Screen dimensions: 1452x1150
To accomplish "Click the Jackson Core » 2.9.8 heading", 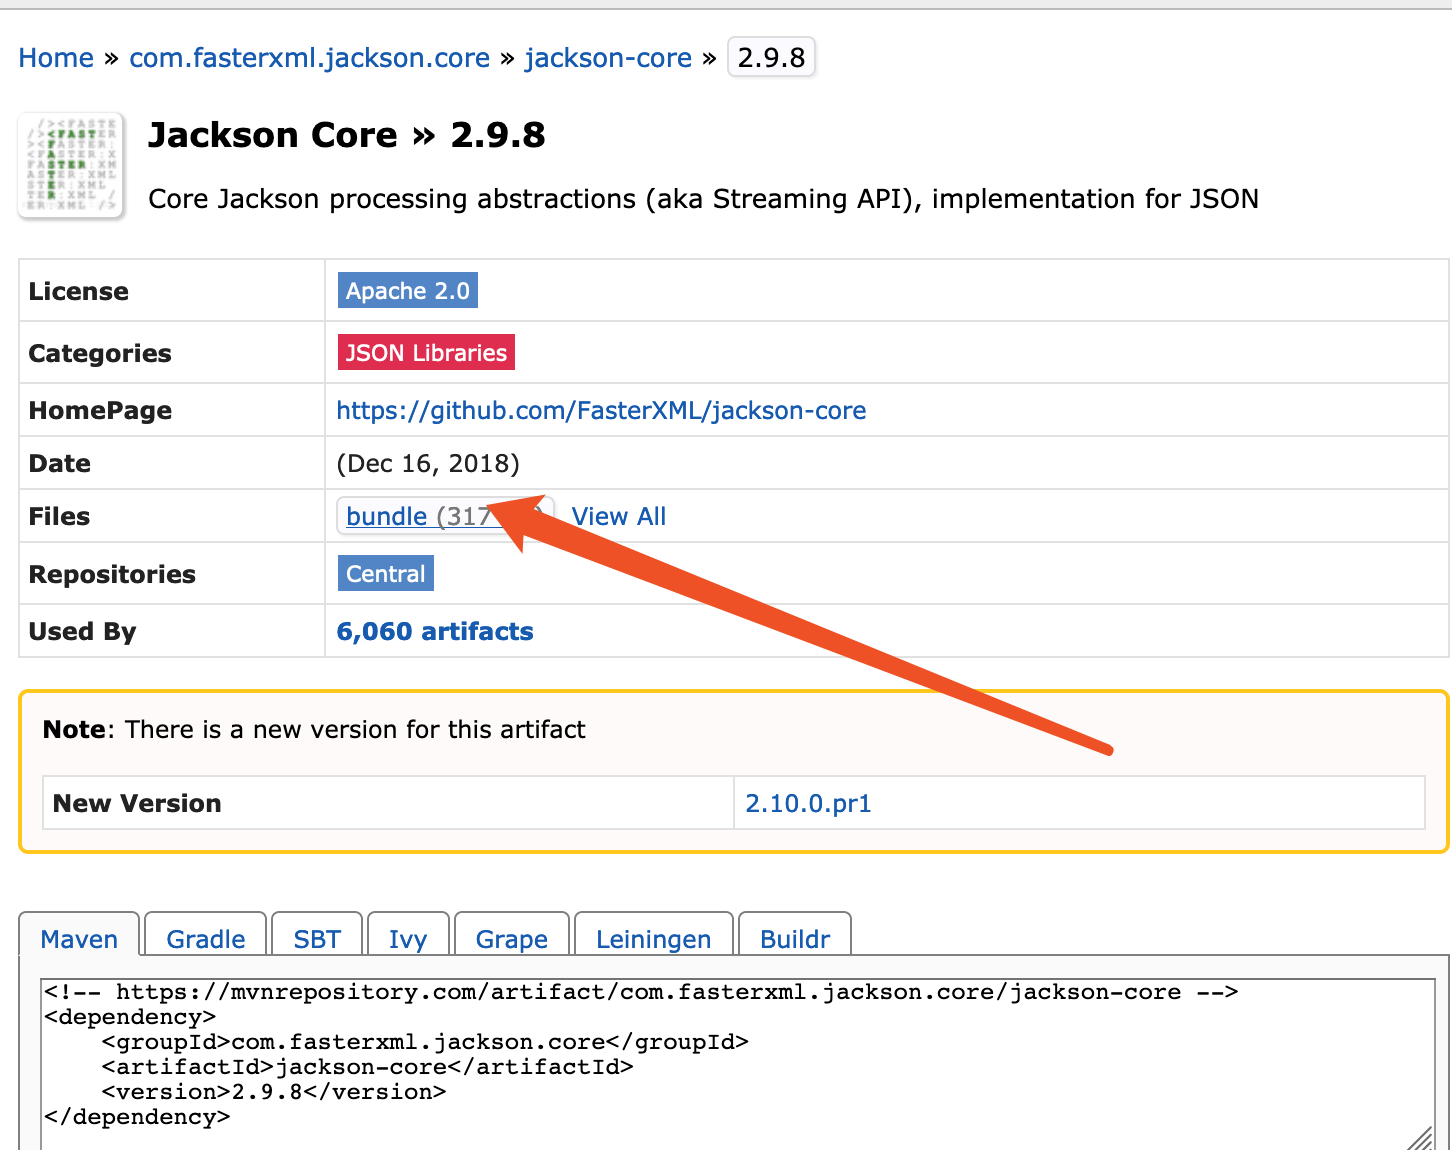I will [347, 134].
